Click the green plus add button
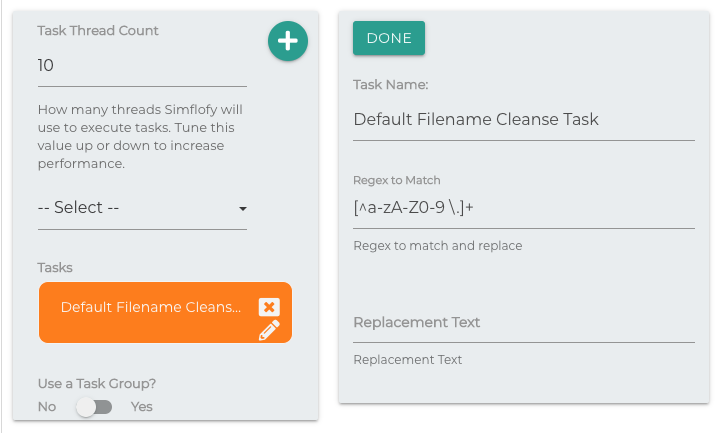 click(x=288, y=41)
